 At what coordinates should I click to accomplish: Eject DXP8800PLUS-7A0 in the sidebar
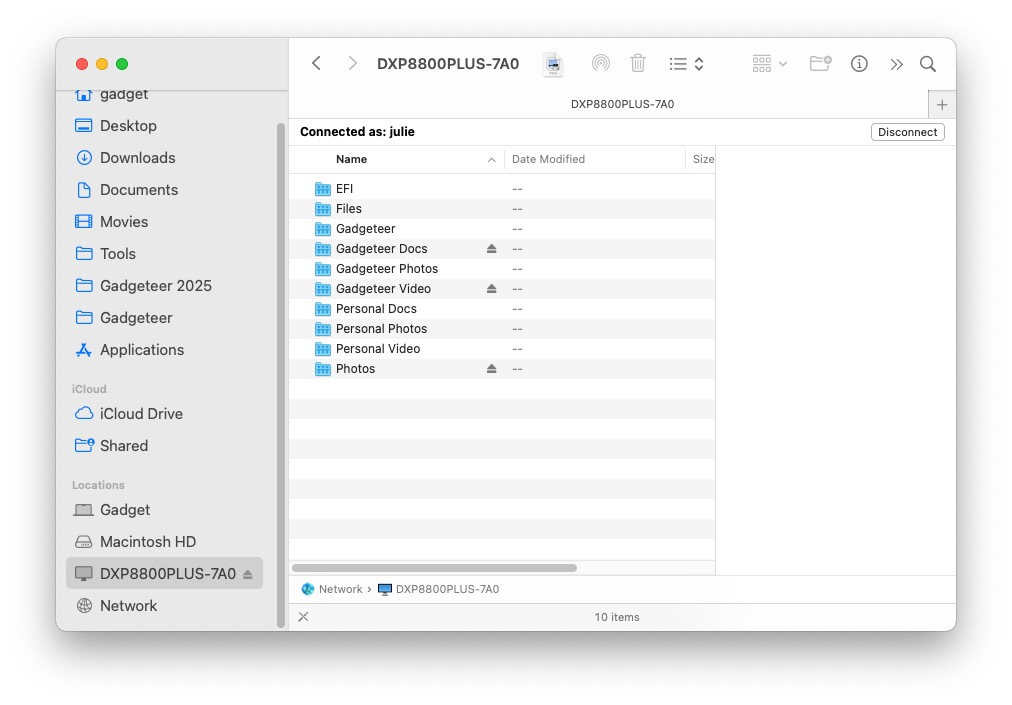point(247,574)
